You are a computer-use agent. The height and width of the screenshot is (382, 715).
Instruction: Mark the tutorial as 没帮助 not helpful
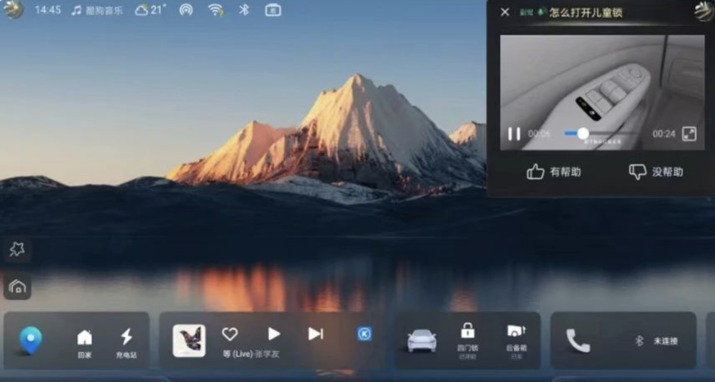pyautogui.click(x=656, y=172)
